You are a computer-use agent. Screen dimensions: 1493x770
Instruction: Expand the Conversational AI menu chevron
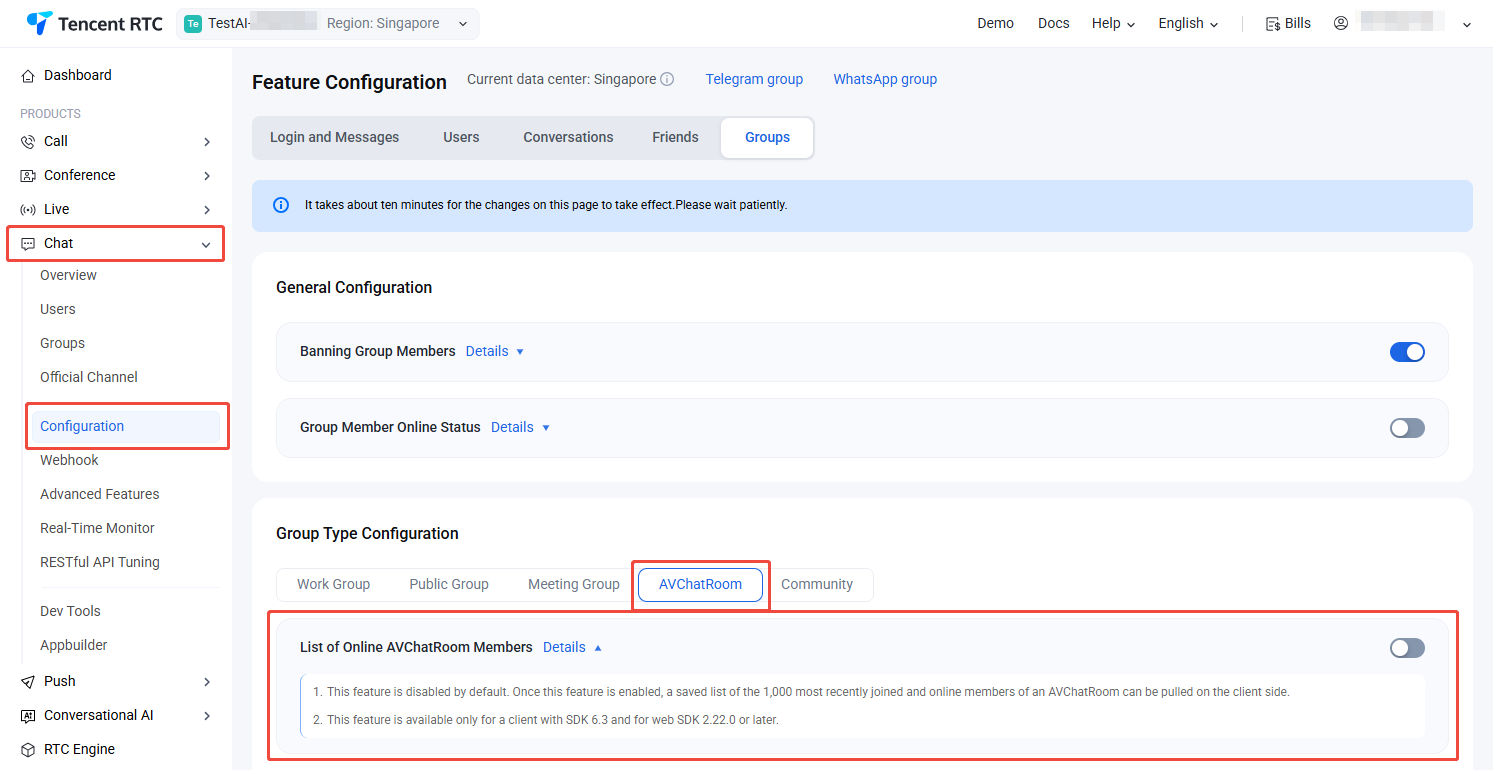coord(207,716)
